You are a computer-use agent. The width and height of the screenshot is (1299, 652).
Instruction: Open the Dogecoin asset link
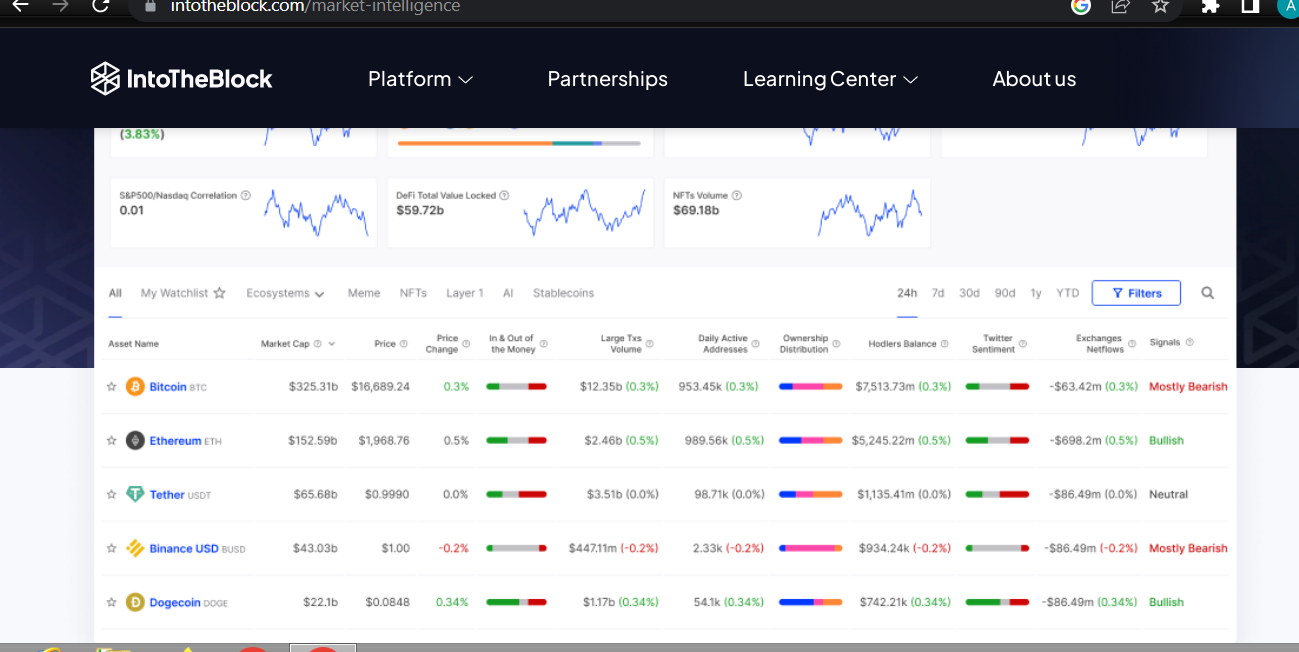pos(176,602)
